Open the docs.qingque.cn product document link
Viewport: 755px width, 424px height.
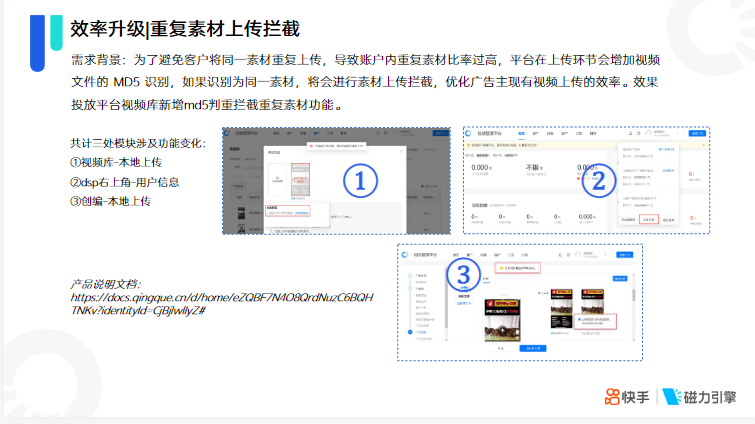222,304
